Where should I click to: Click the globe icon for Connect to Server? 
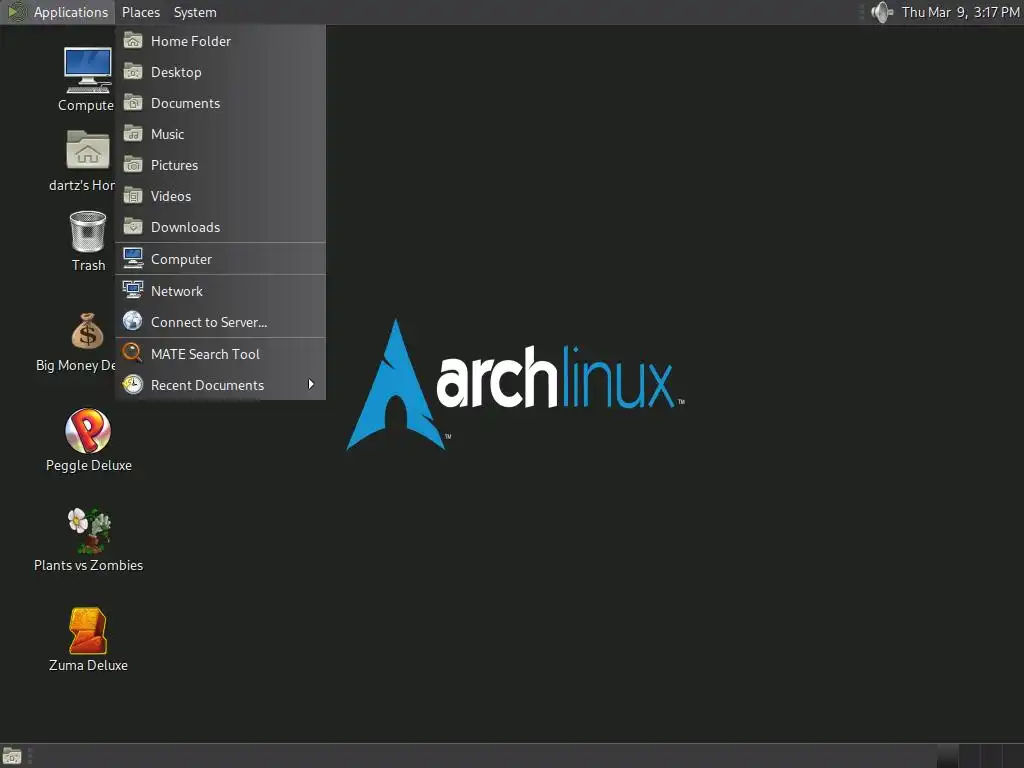pyautogui.click(x=133, y=321)
